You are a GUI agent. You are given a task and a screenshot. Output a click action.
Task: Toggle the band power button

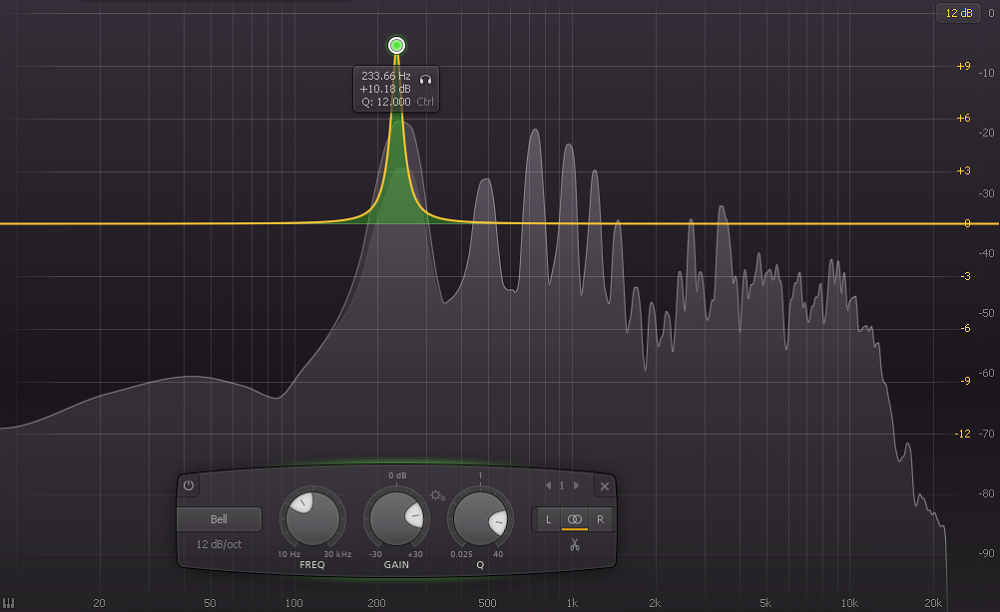(189, 486)
